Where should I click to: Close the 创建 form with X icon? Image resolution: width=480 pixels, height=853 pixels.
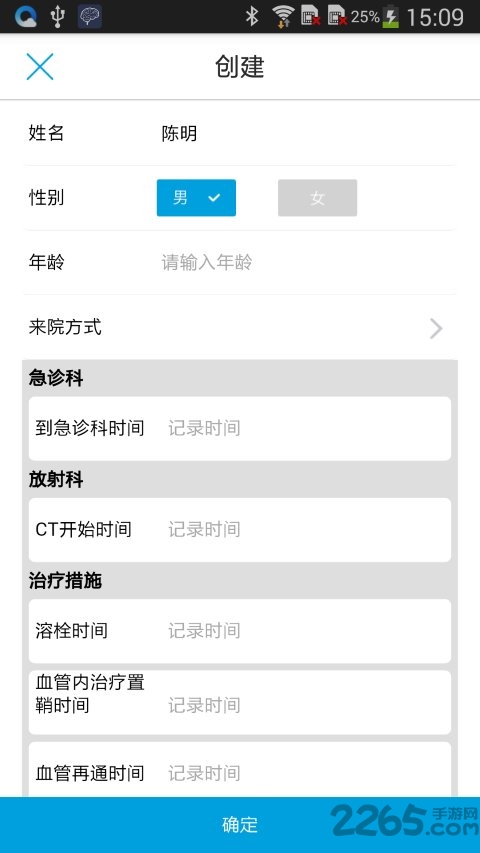[40, 67]
